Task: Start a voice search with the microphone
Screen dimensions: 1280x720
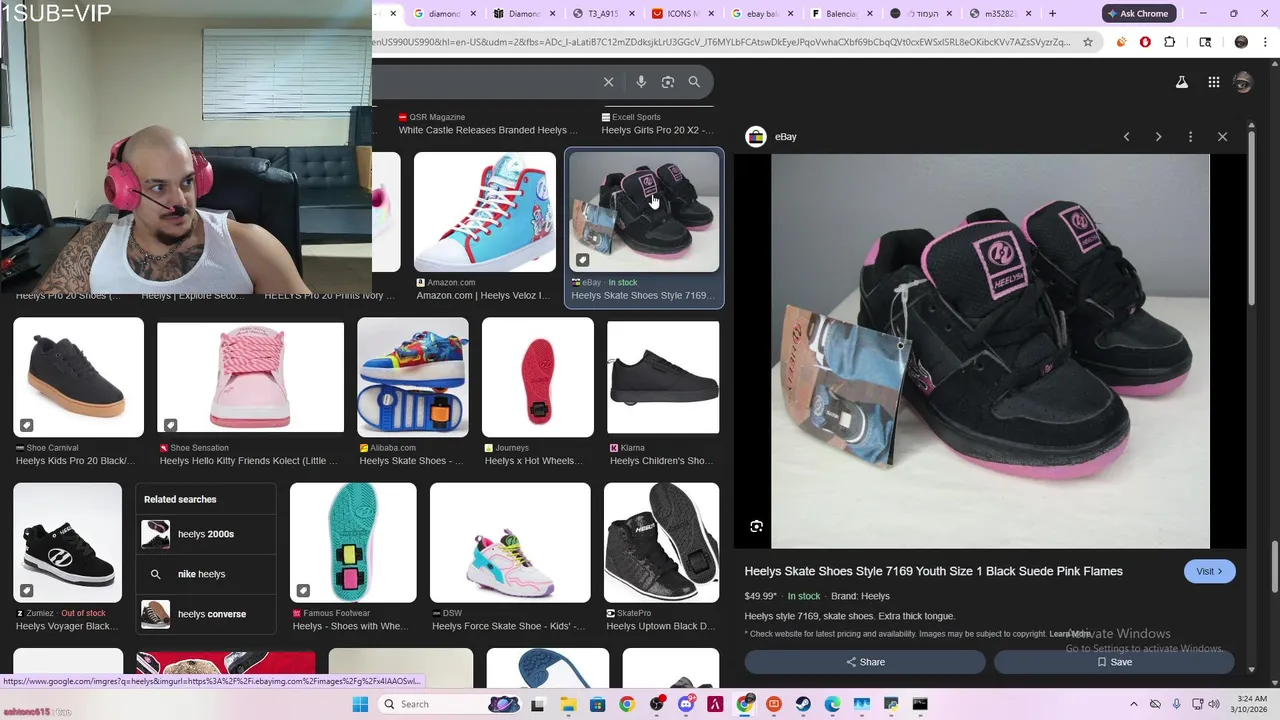Action: pos(641,82)
